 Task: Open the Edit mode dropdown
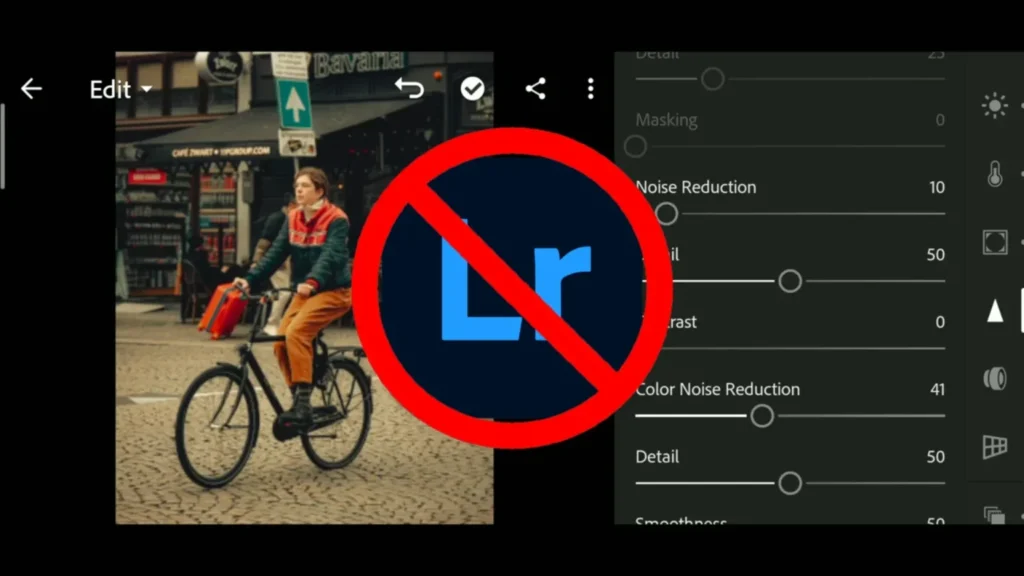[146, 90]
